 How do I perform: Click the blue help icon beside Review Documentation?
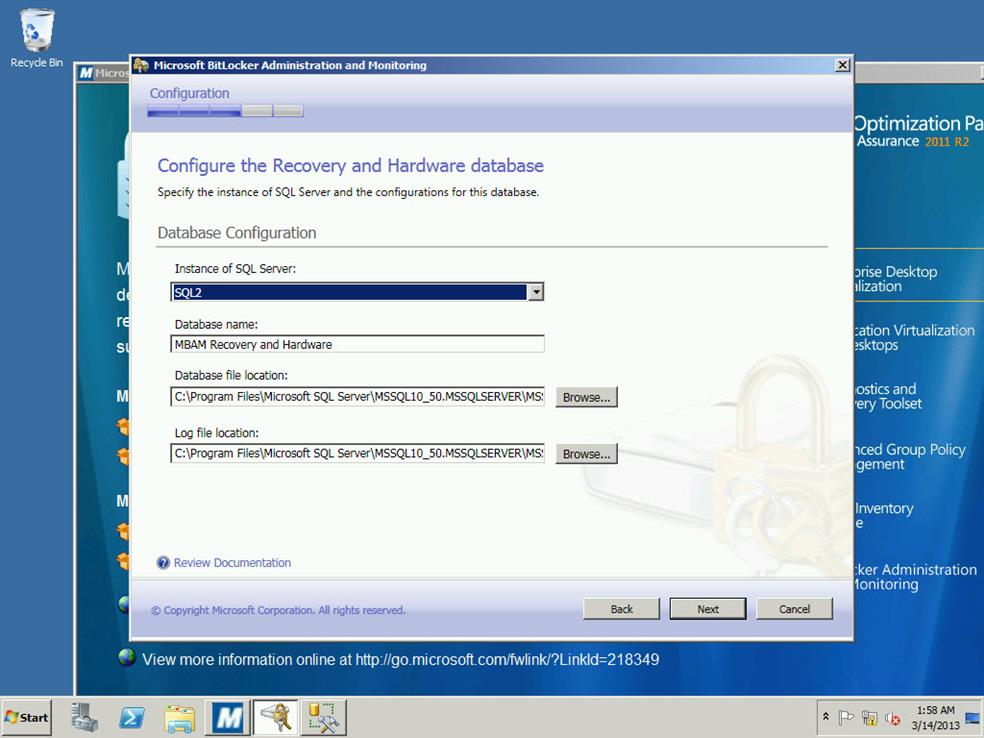point(163,563)
